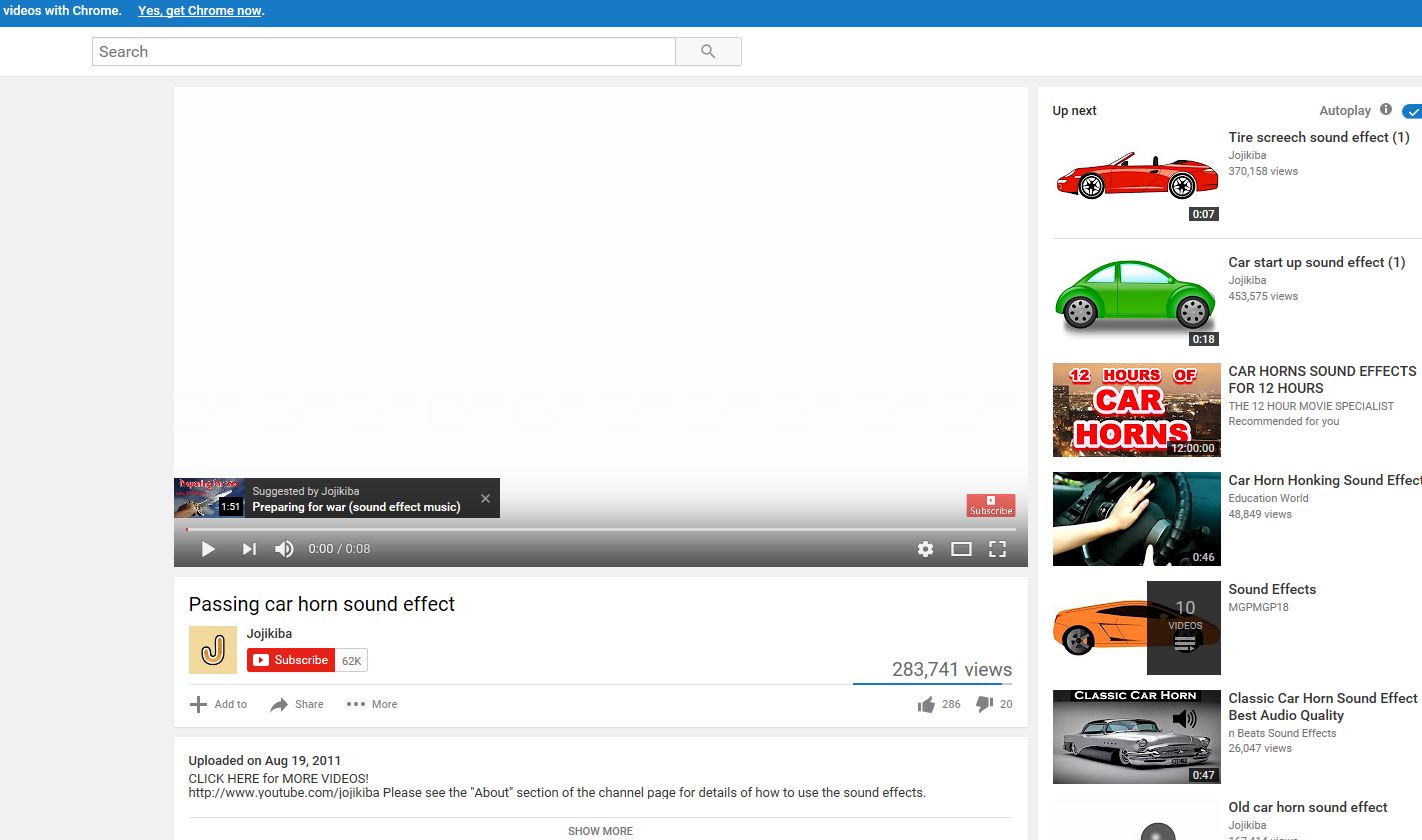
Task: Click the magnifier search button
Action: point(708,52)
